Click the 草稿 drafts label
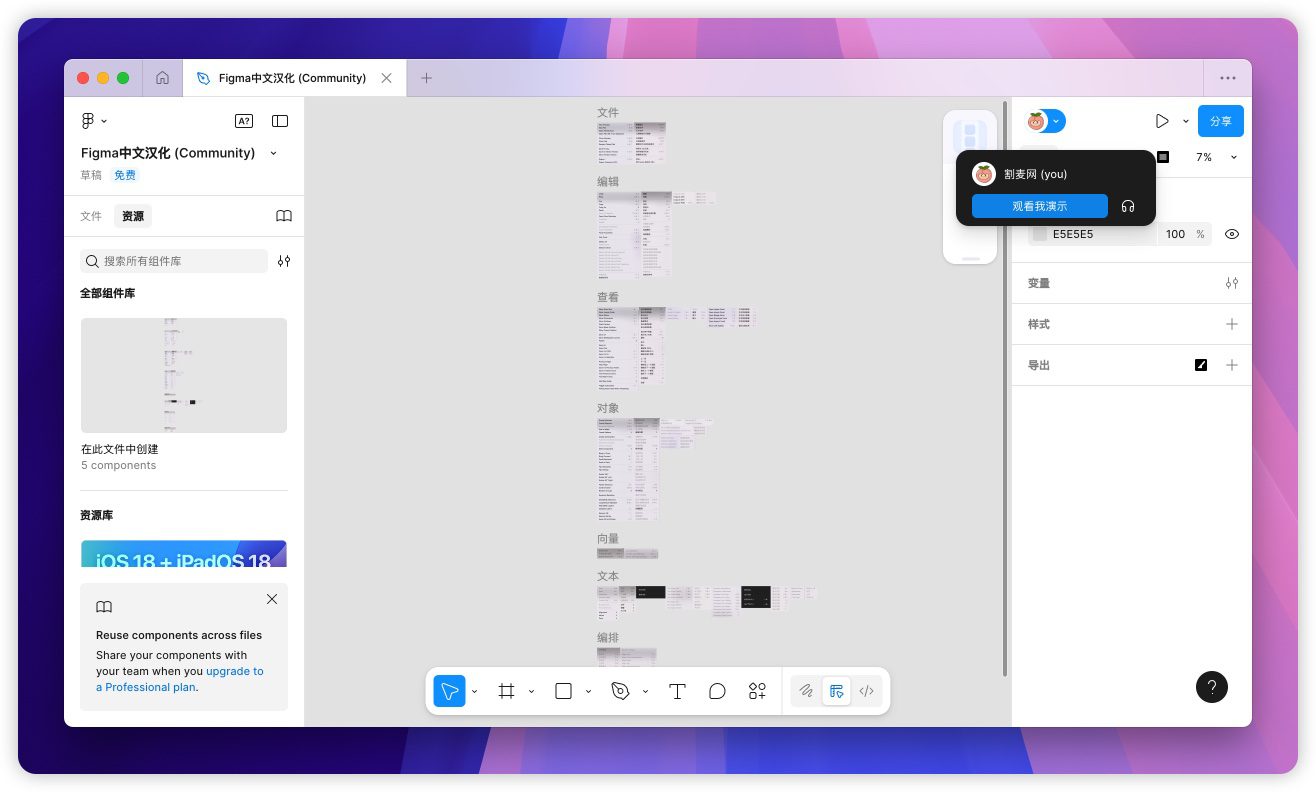 point(91,175)
